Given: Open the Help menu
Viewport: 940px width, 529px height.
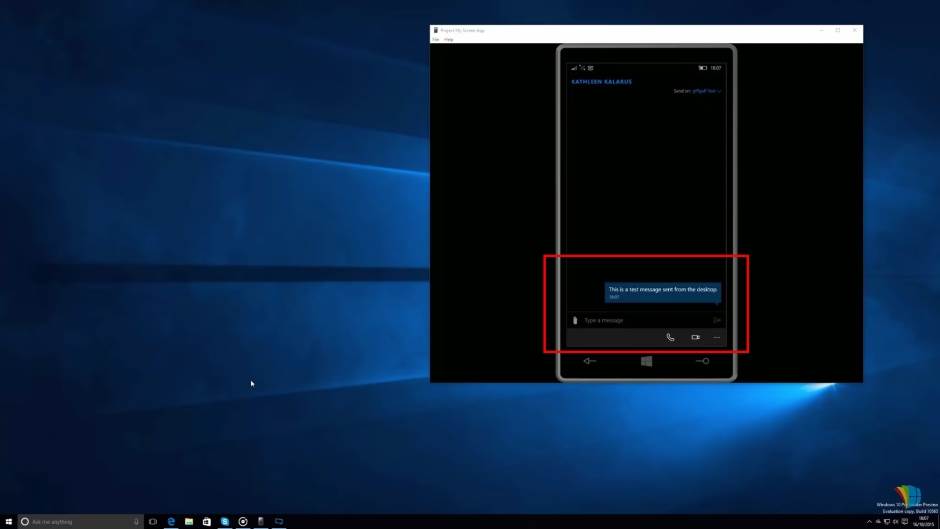Looking at the screenshot, I should pos(449,39).
